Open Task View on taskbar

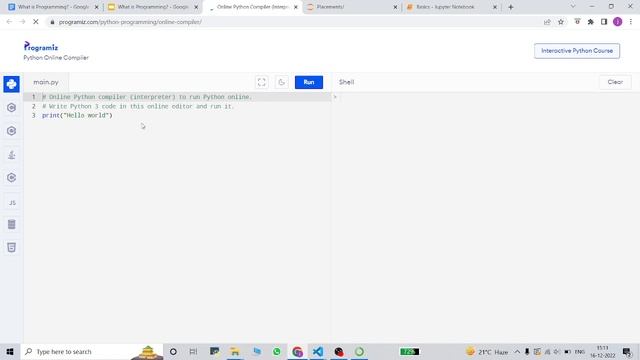(x=193, y=351)
